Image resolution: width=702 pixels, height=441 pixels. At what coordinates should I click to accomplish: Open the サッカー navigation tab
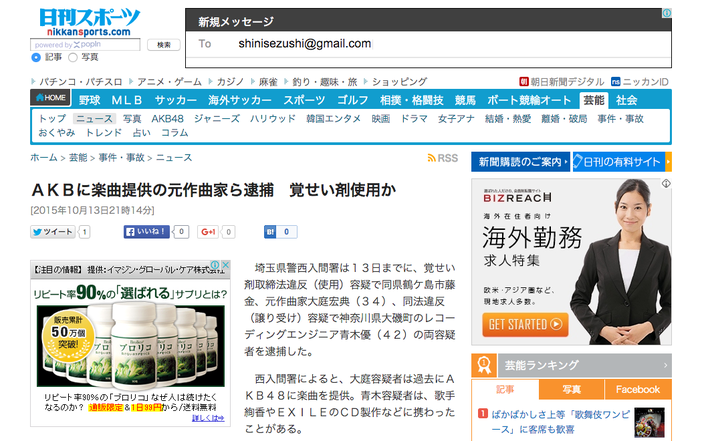(x=176, y=100)
